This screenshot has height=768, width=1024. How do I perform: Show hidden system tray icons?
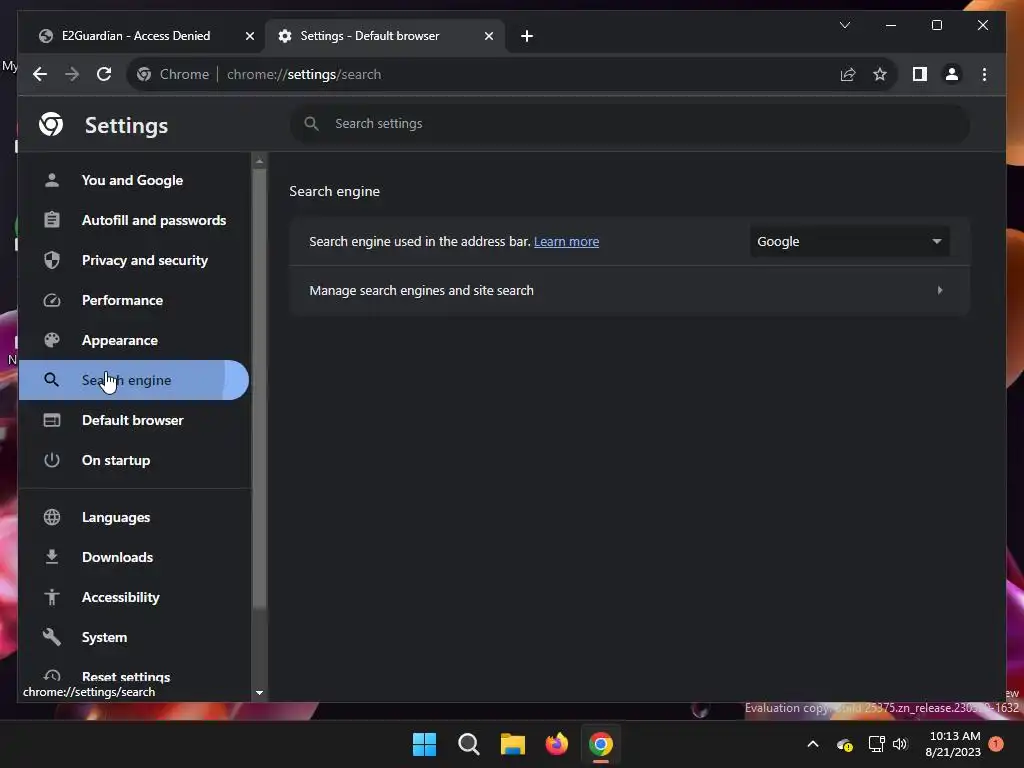813,744
